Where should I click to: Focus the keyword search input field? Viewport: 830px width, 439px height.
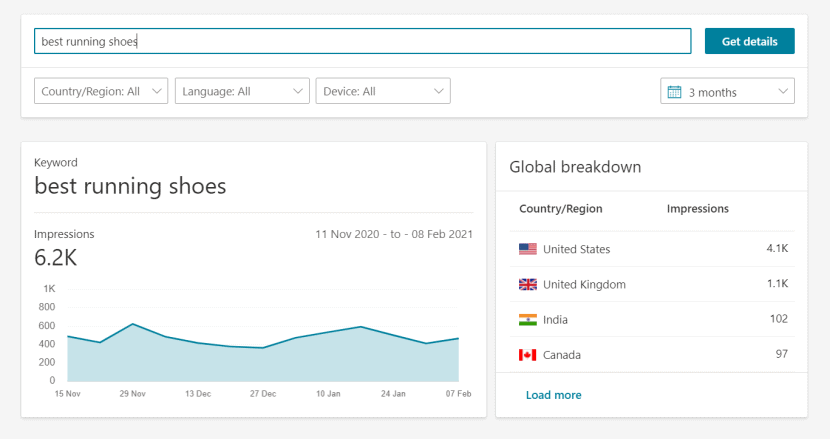click(363, 41)
